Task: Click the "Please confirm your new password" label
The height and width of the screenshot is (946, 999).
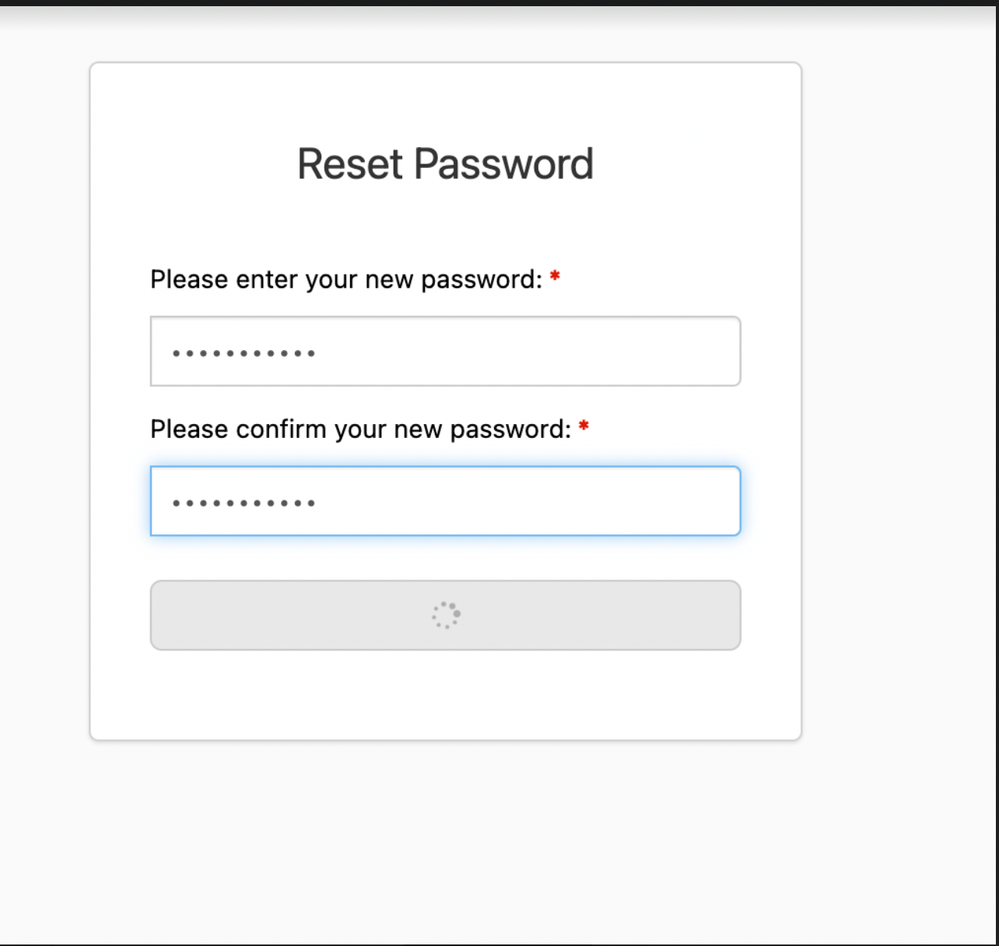Action: tap(360, 429)
